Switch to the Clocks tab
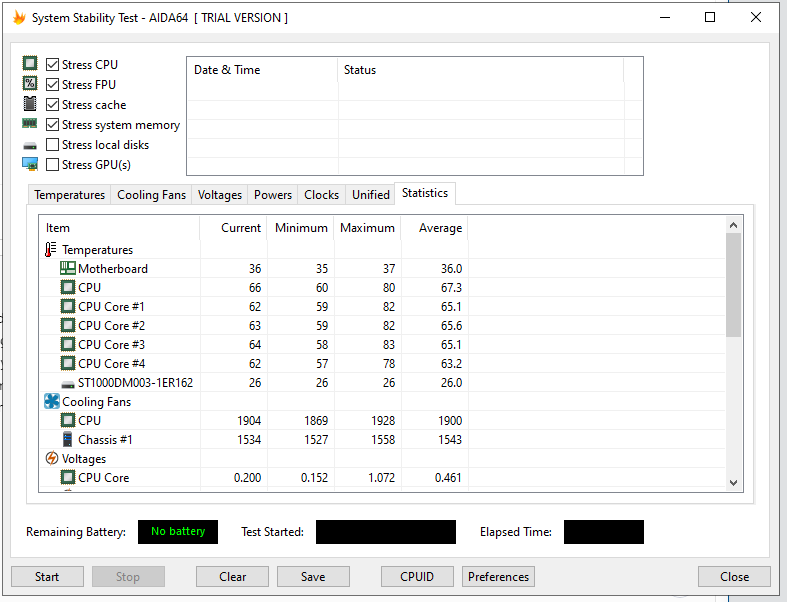Screen dimensions: 787x602 tap(321, 195)
